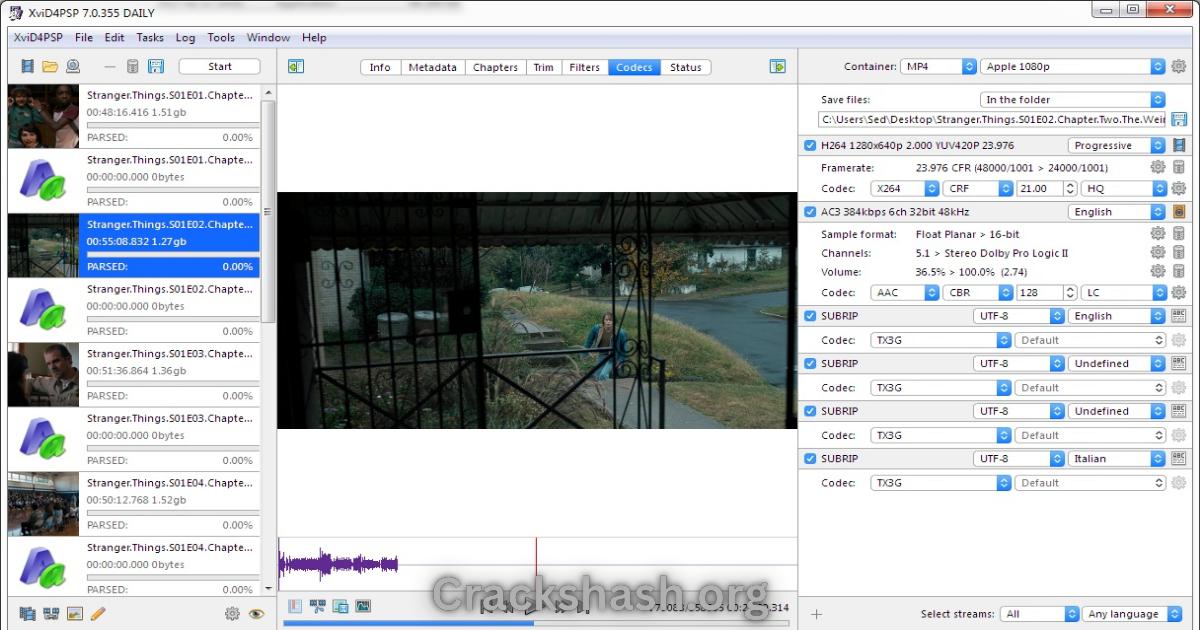Open the AAC audio codec dropdown
The width and height of the screenshot is (1200, 630).
(x=905, y=293)
